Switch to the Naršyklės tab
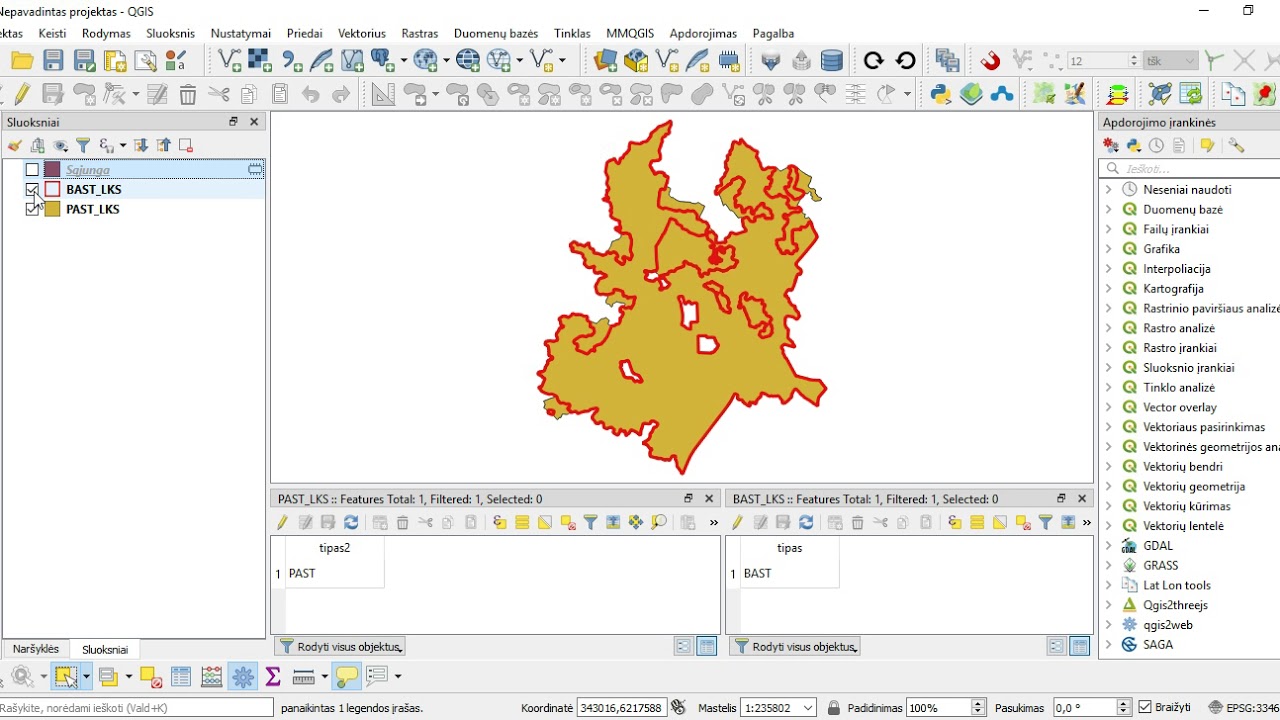 36,649
